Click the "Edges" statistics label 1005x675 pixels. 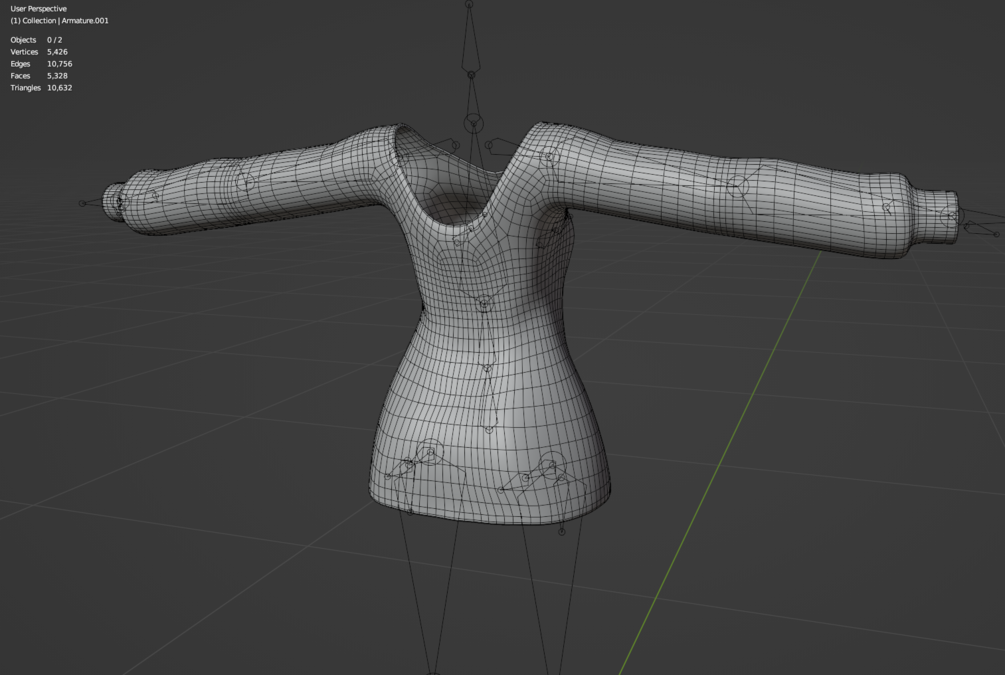[x=21, y=63]
